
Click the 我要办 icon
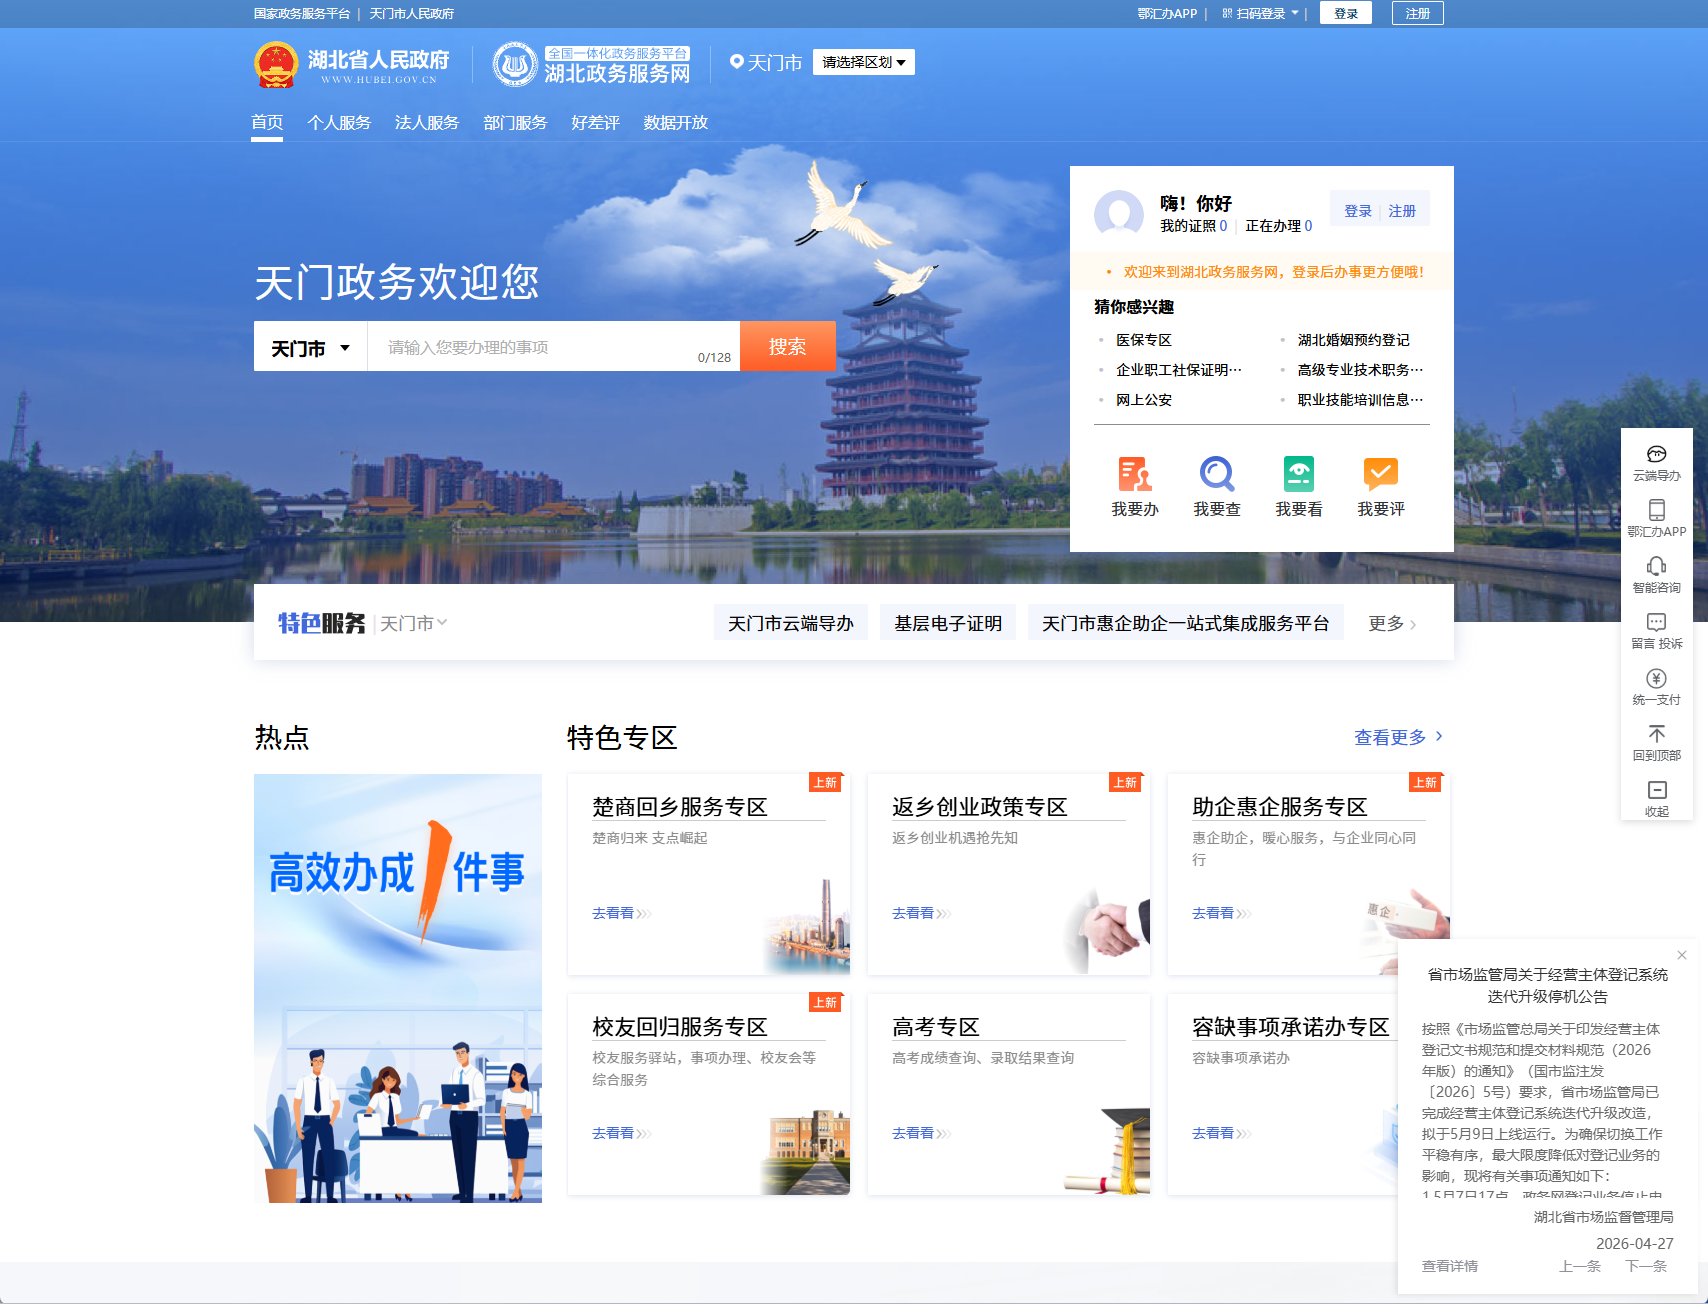pyautogui.click(x=1135, y=474)
